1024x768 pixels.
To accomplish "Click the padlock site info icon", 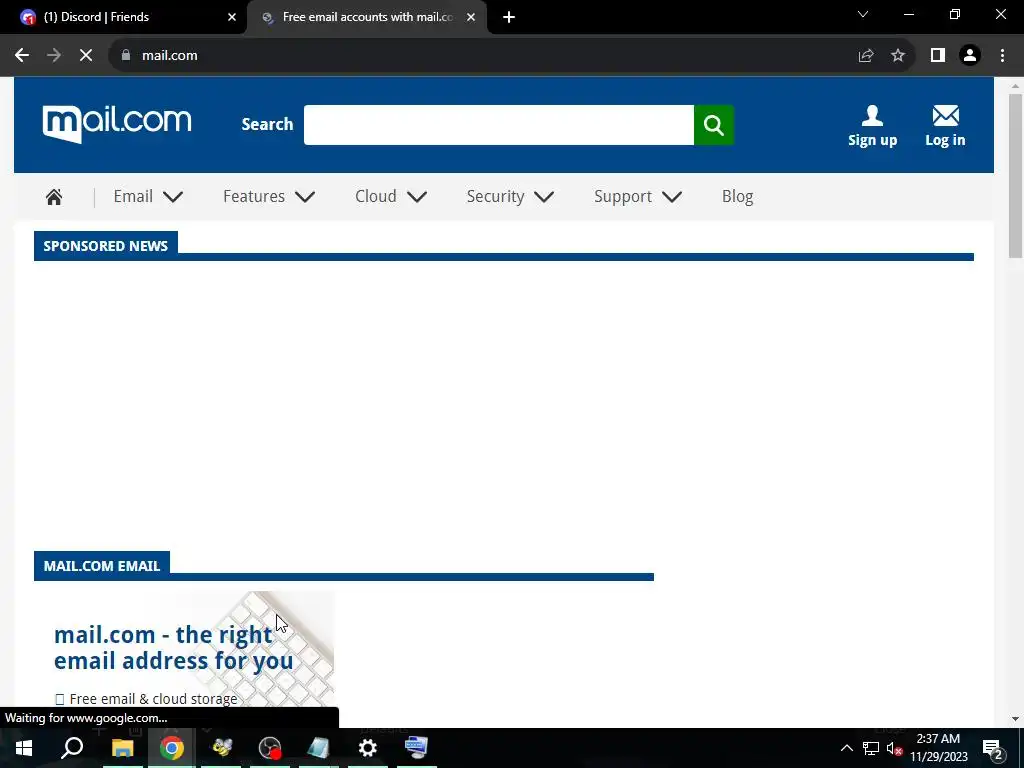I will coord(126,56).
